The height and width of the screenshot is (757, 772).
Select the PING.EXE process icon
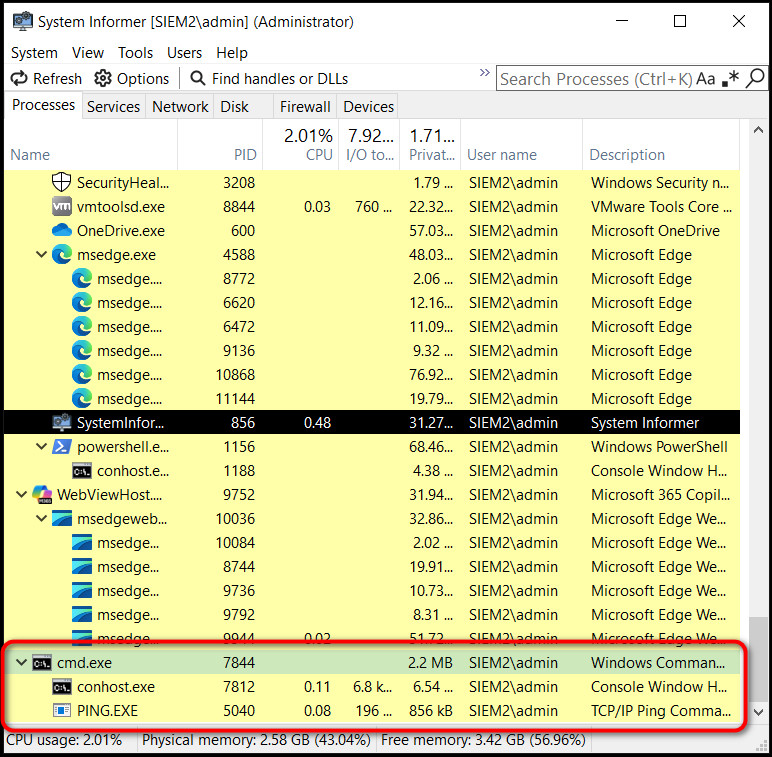coord(62,711)
